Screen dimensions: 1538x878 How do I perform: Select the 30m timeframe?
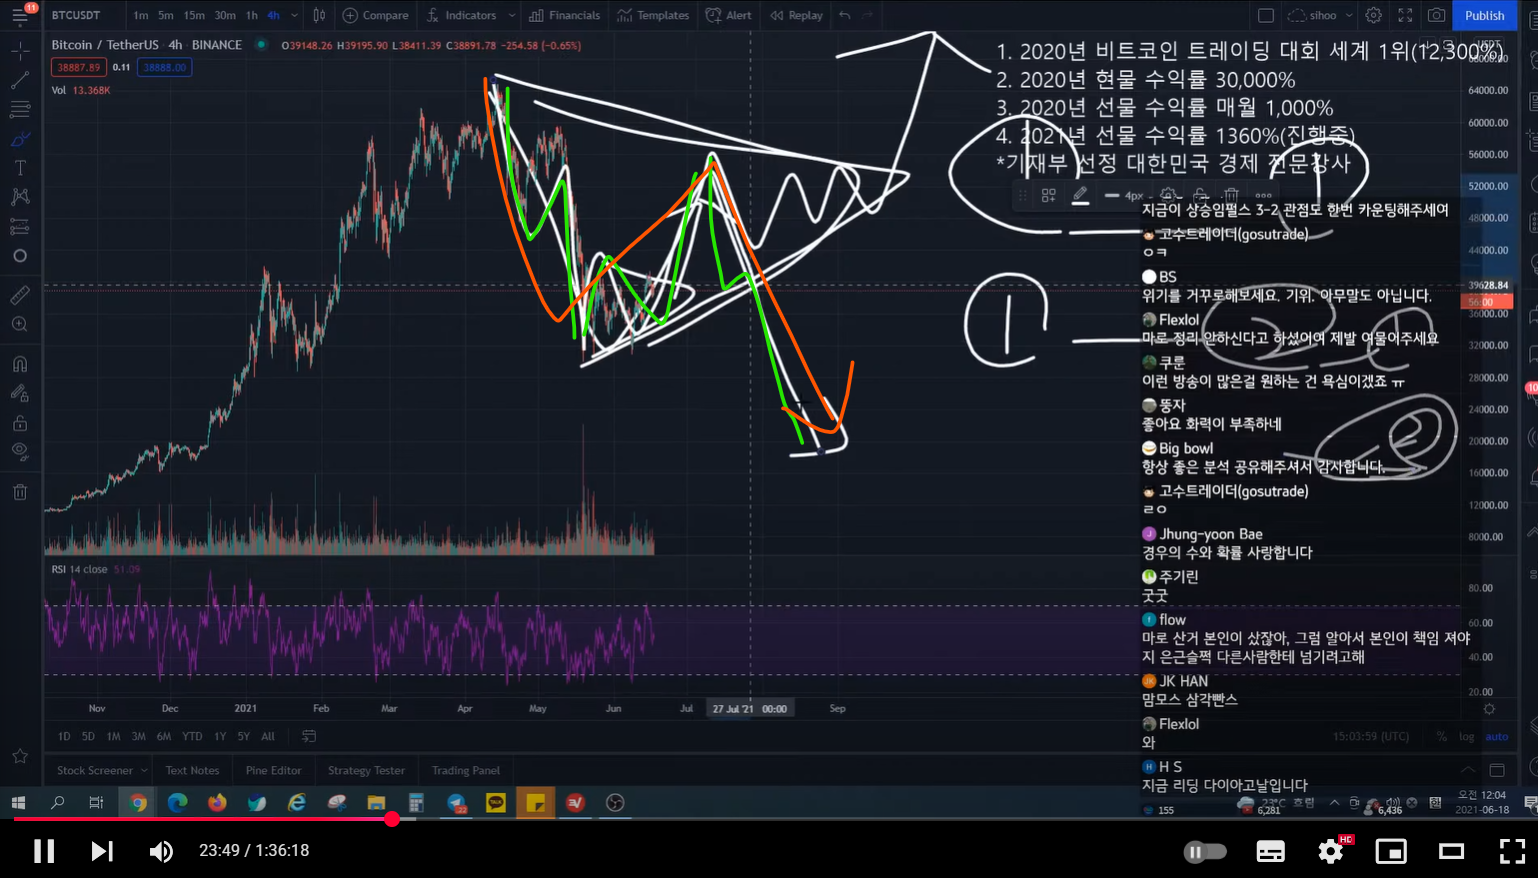point(225,15)
